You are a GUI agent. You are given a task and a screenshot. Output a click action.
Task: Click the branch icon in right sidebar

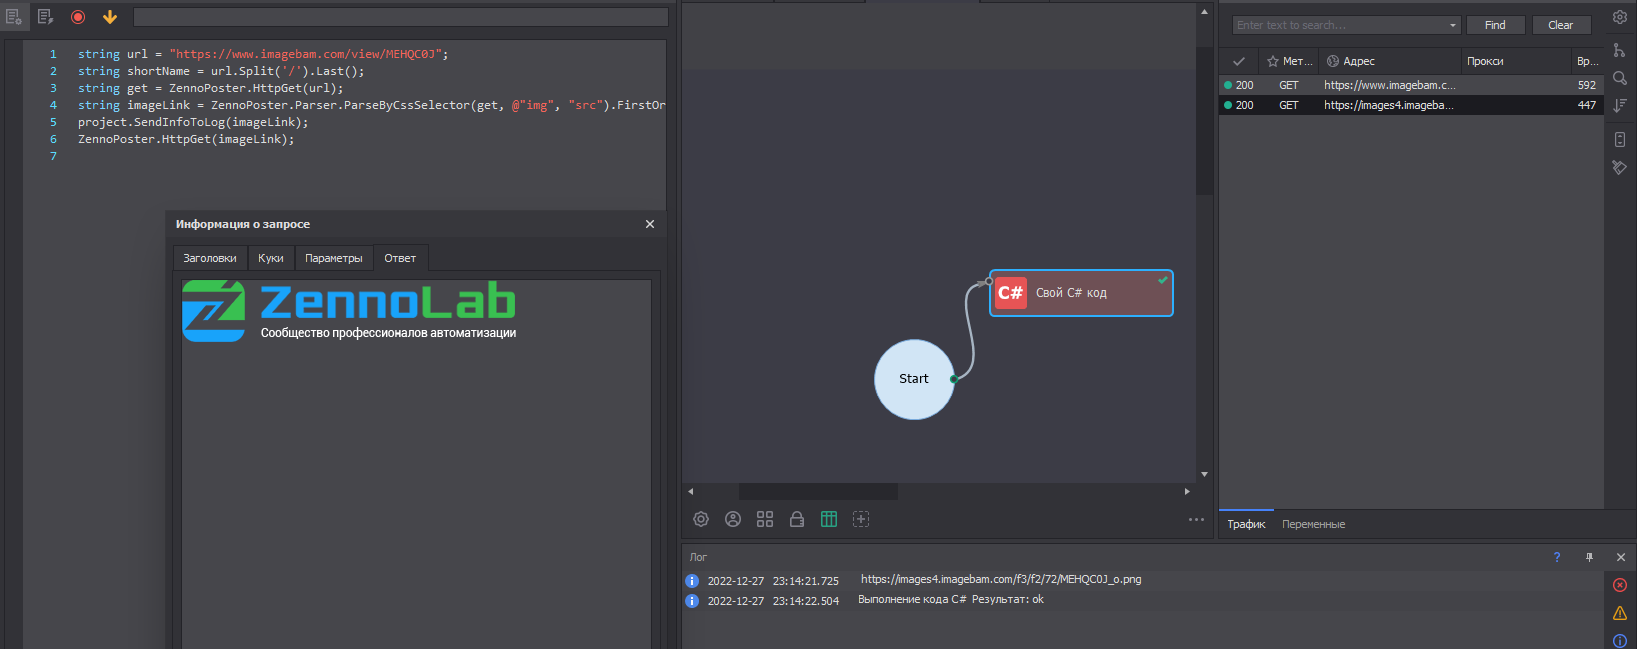[x=1620, y=49]
